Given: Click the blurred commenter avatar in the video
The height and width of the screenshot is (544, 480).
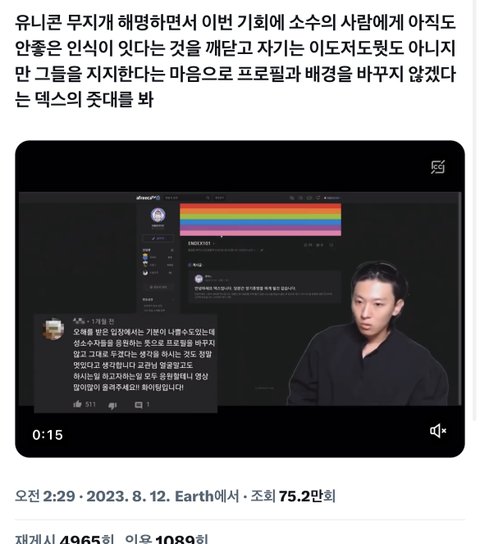Looking at the screenshot, I should coord(53,329).
